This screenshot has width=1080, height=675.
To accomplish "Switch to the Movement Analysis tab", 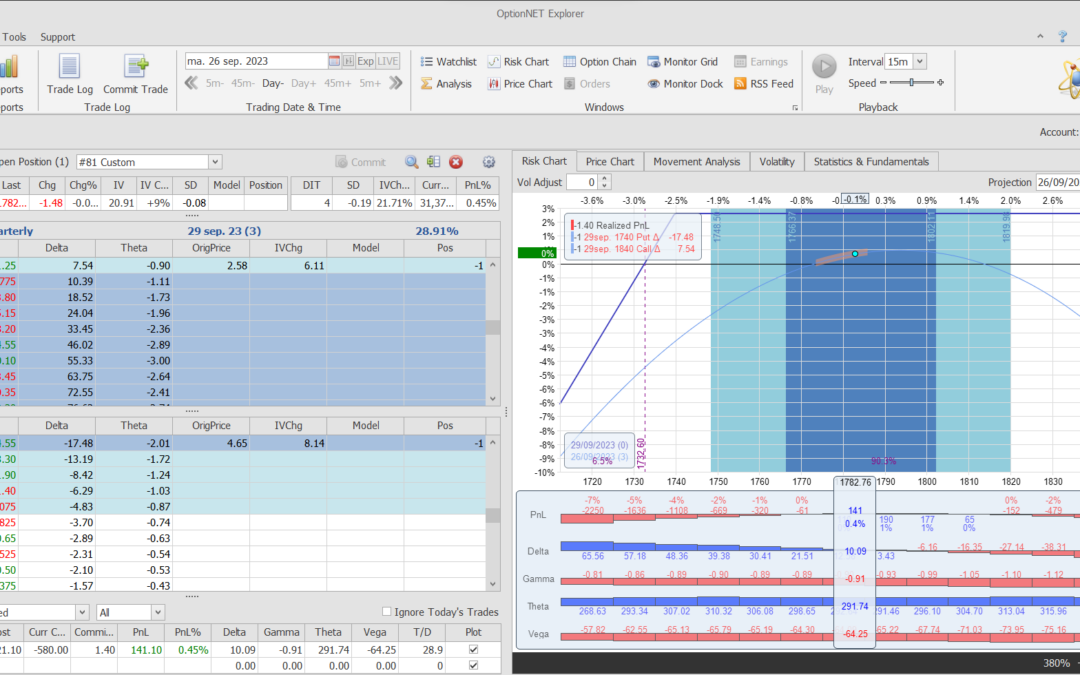I will pos(697,161).
